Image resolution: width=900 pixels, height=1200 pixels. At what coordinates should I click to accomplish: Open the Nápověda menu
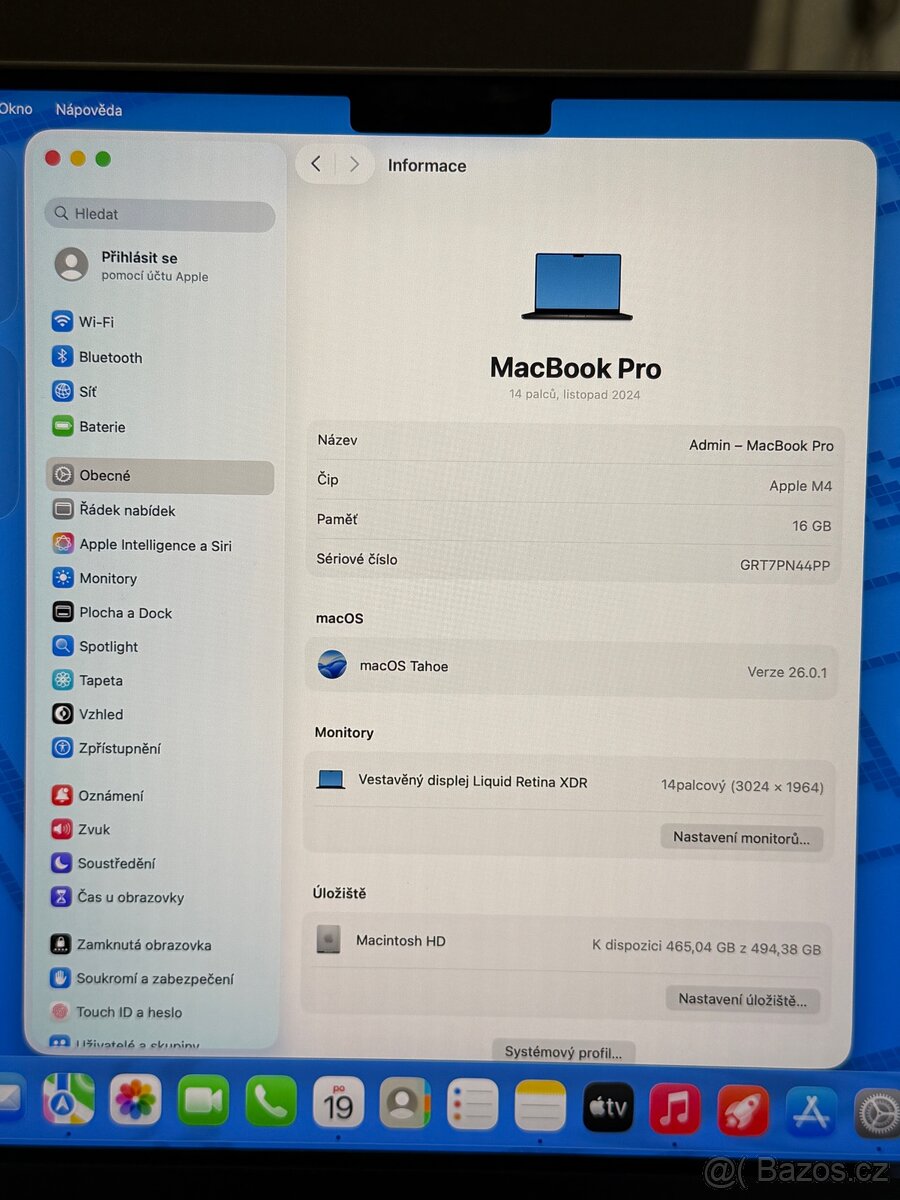[88, 110]
